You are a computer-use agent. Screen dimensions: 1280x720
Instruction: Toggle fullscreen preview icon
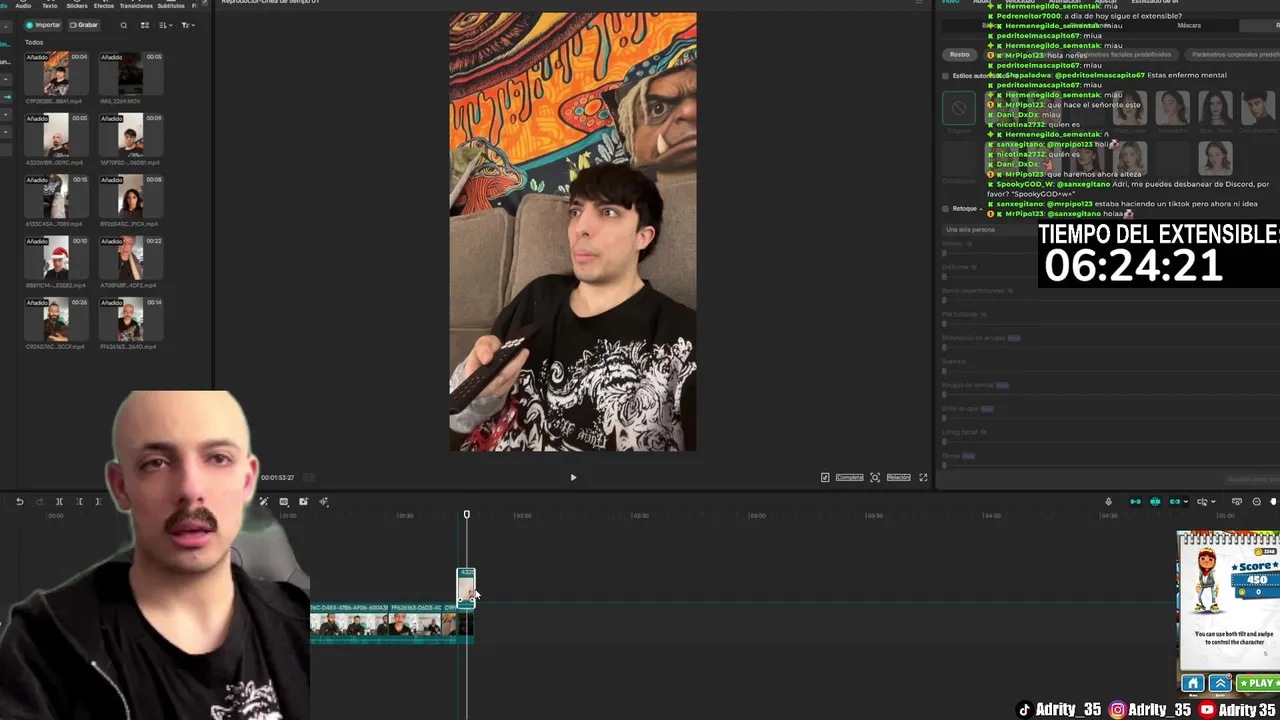(x=923, y=478)
